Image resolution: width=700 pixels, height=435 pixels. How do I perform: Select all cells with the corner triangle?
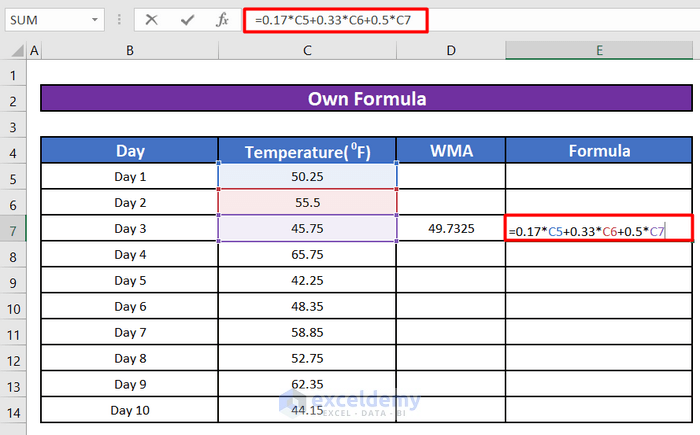tap(17, 50)
